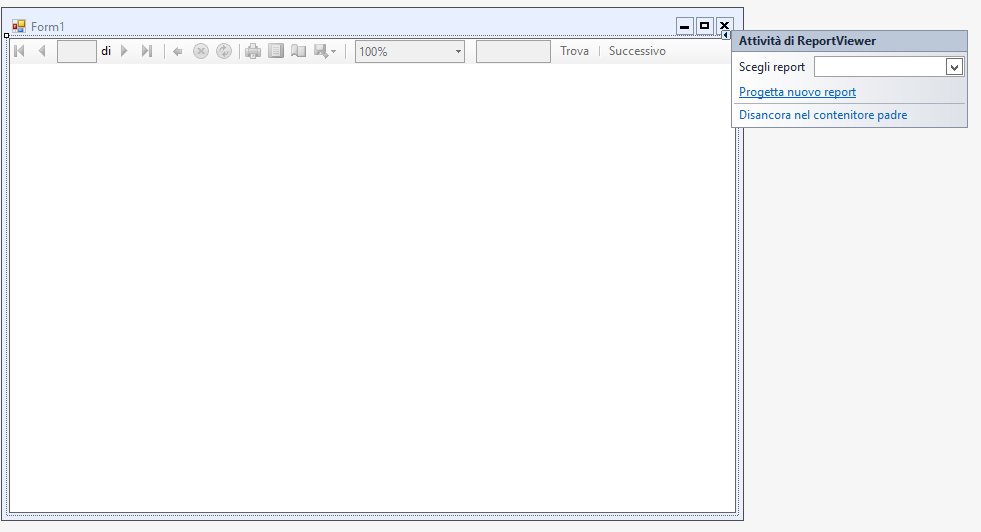981x532 pixels.
Task: Open the export dropdown
Action: (x=325, y=51)
